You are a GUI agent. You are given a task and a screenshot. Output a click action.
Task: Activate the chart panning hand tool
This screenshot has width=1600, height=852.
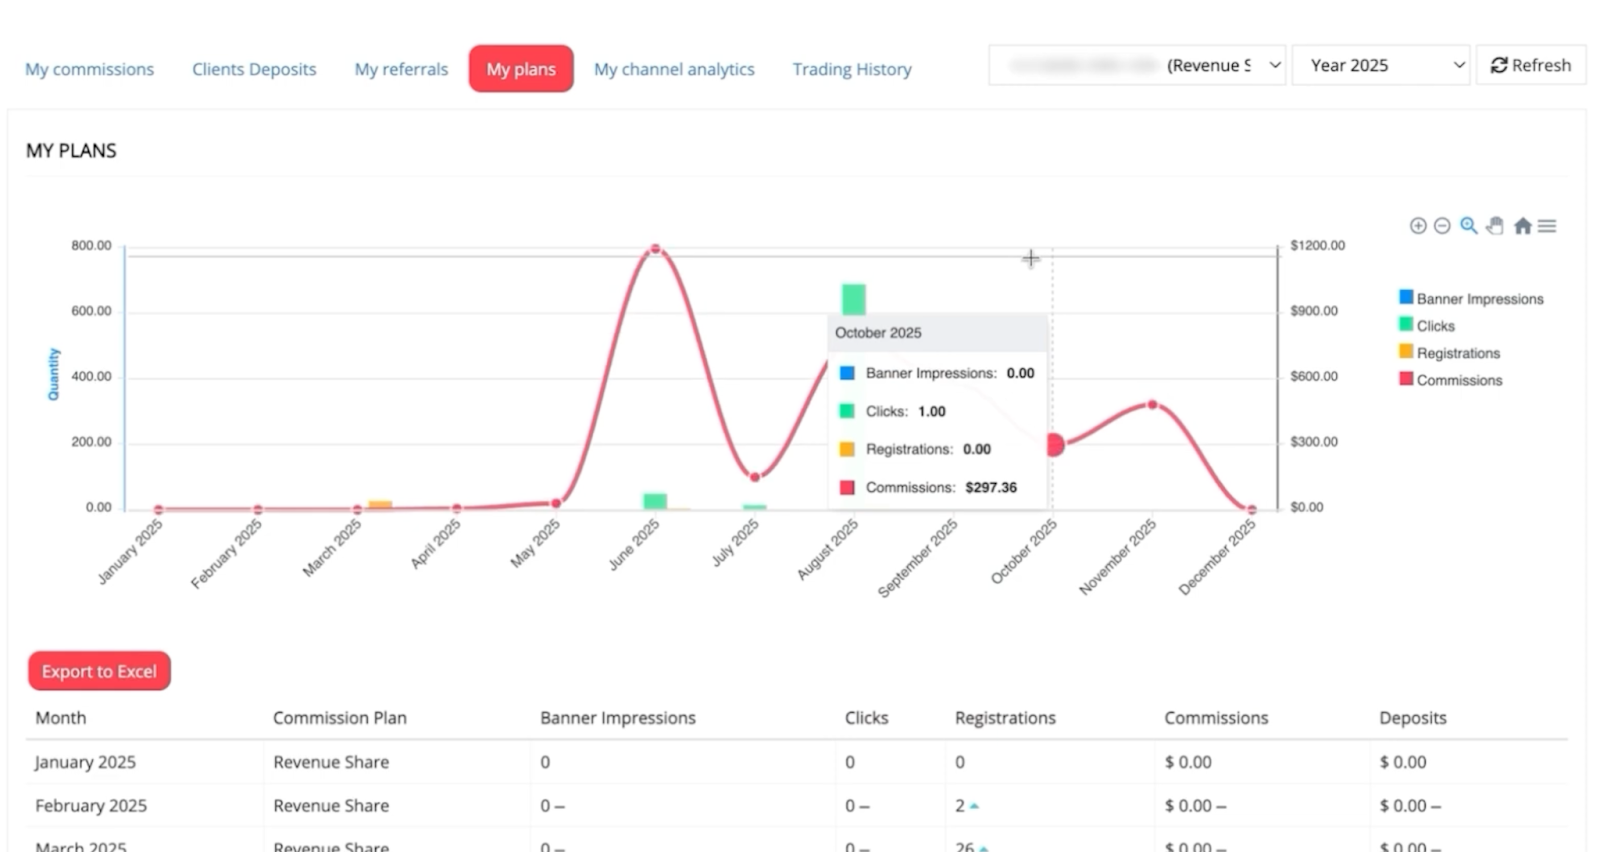[x=1495, y=226]
